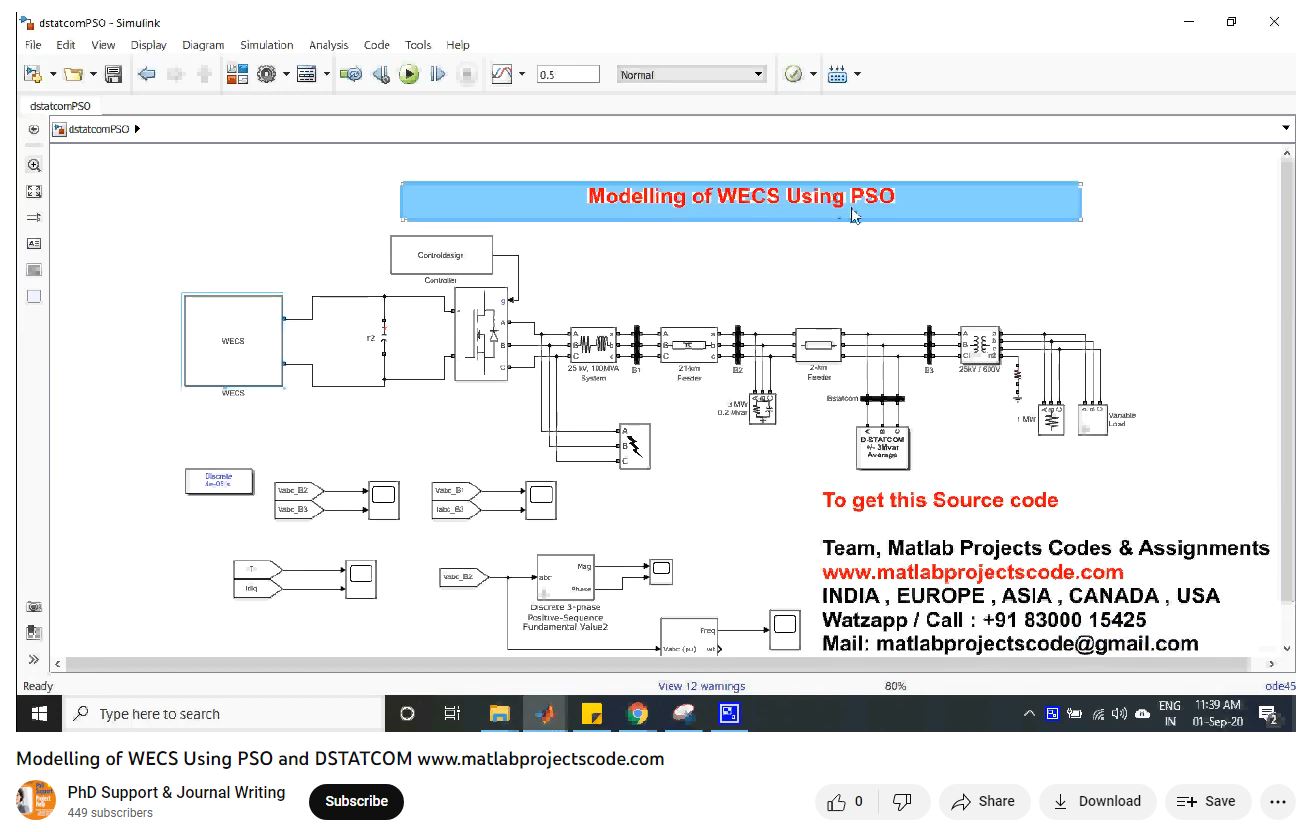1313x832 pixels.
Task: Select the Annotation text tool in palette
Action: point(34,243)
